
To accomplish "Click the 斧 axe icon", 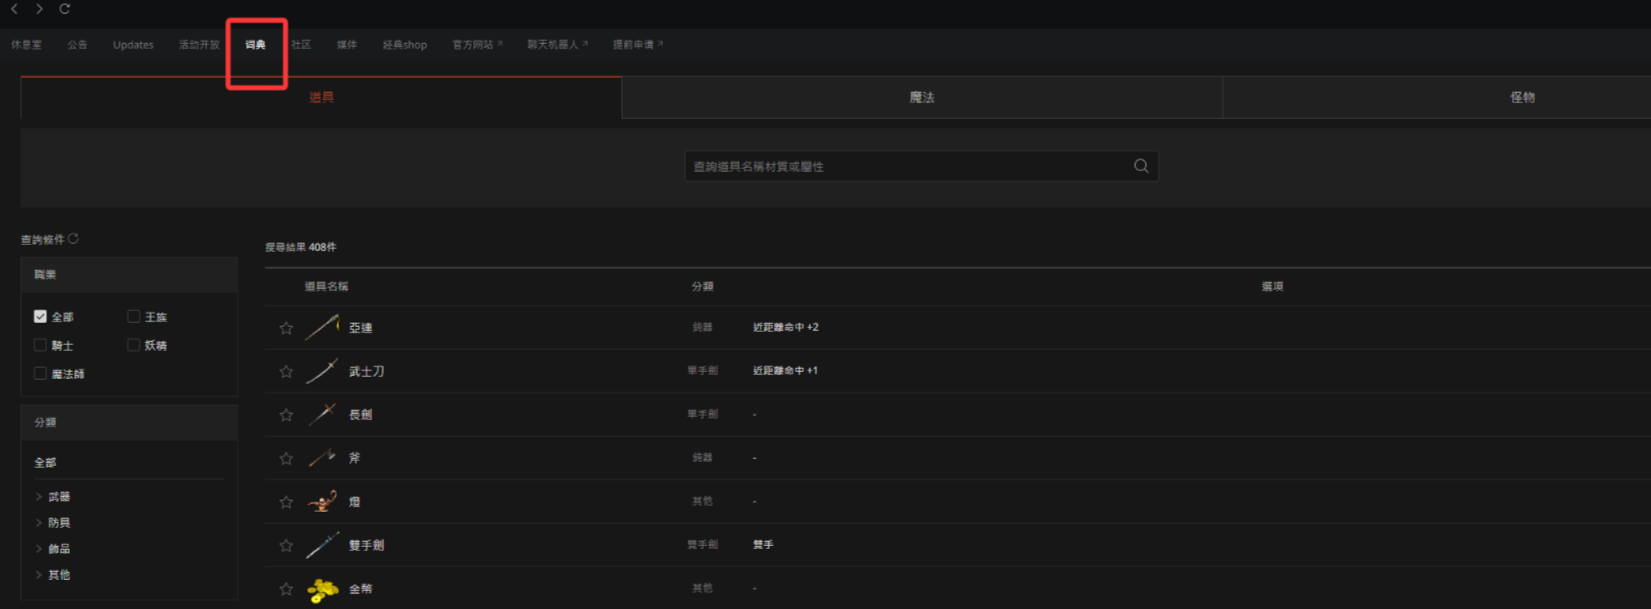I will pos(322,458).
